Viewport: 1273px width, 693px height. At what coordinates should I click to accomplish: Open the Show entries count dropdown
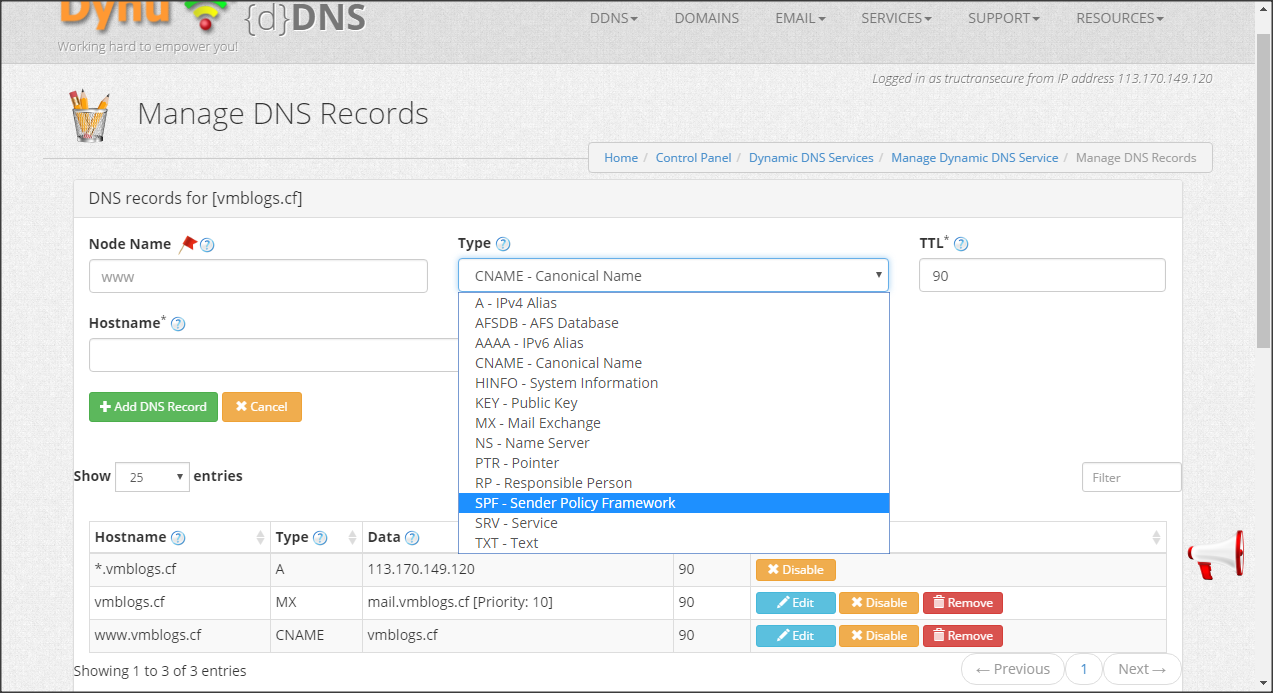pos(152,477)
